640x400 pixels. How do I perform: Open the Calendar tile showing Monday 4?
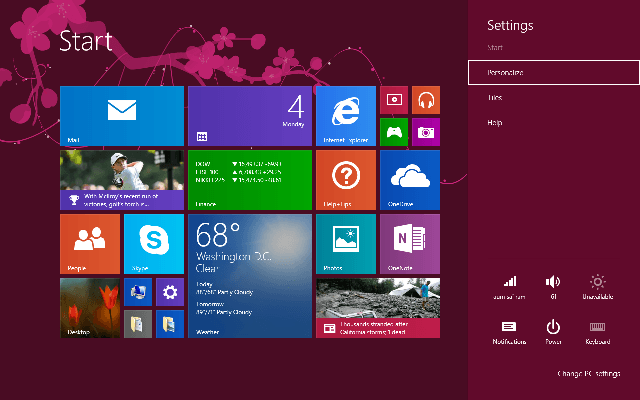pos(250,116)
